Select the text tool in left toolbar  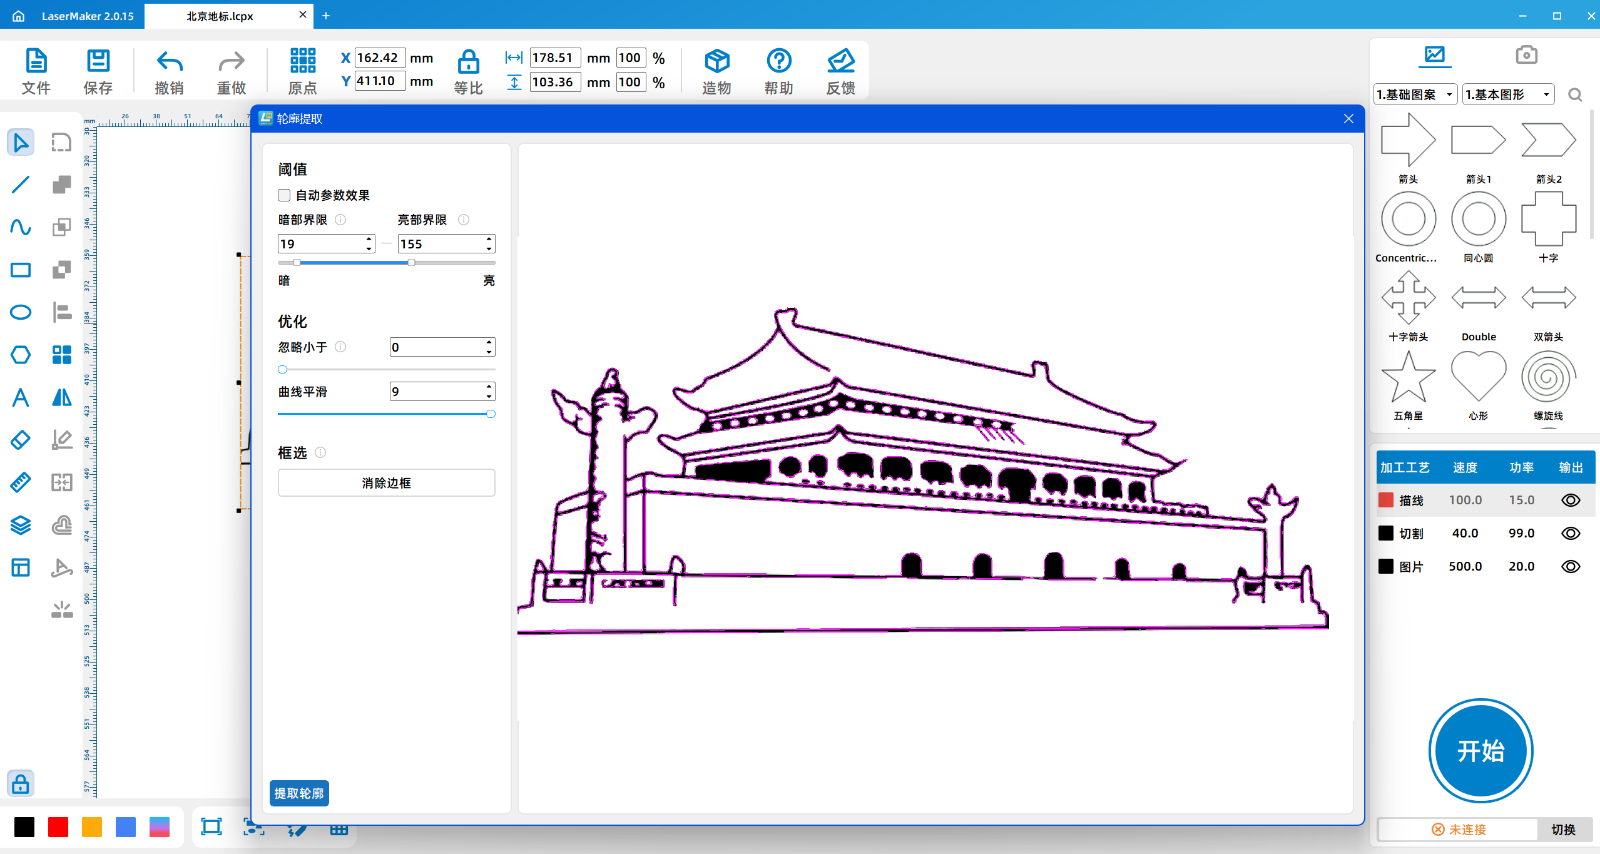click(x=20, y=398)
